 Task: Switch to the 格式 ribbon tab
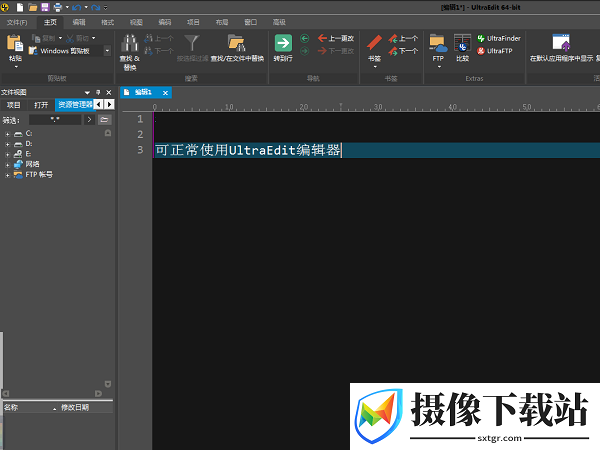click(108, 22)
